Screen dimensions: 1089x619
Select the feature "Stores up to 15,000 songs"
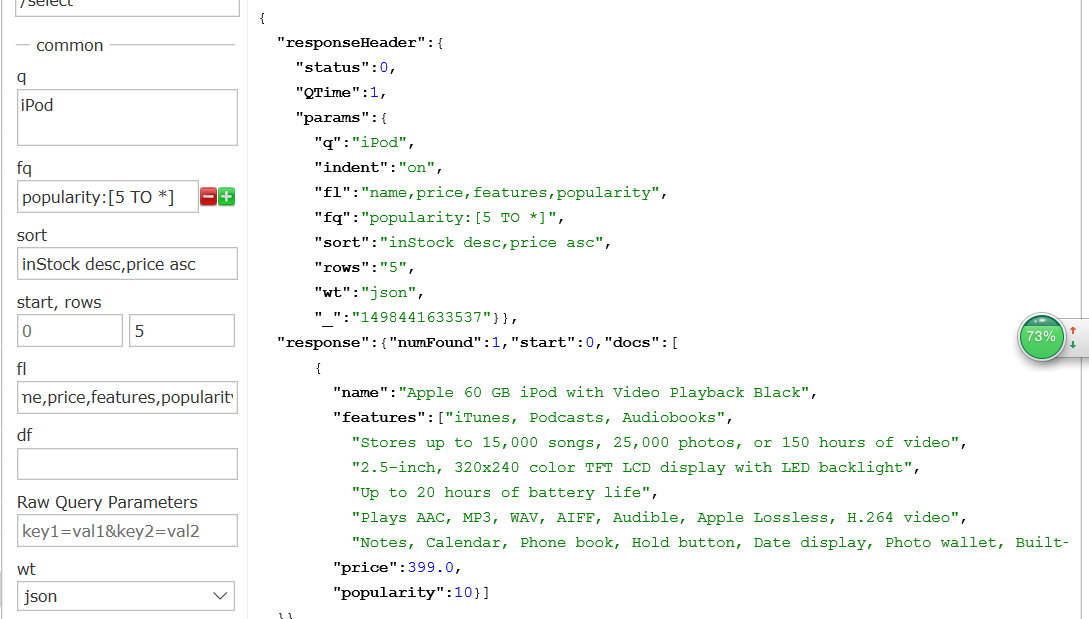[655, 443]
